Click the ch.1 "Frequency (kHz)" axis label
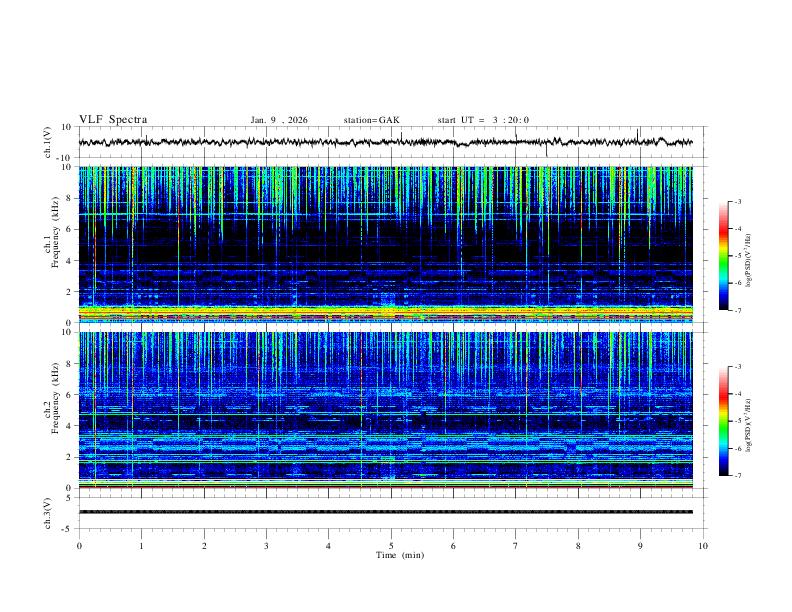Screen dimensions: 792x612 tap(56, 232)
